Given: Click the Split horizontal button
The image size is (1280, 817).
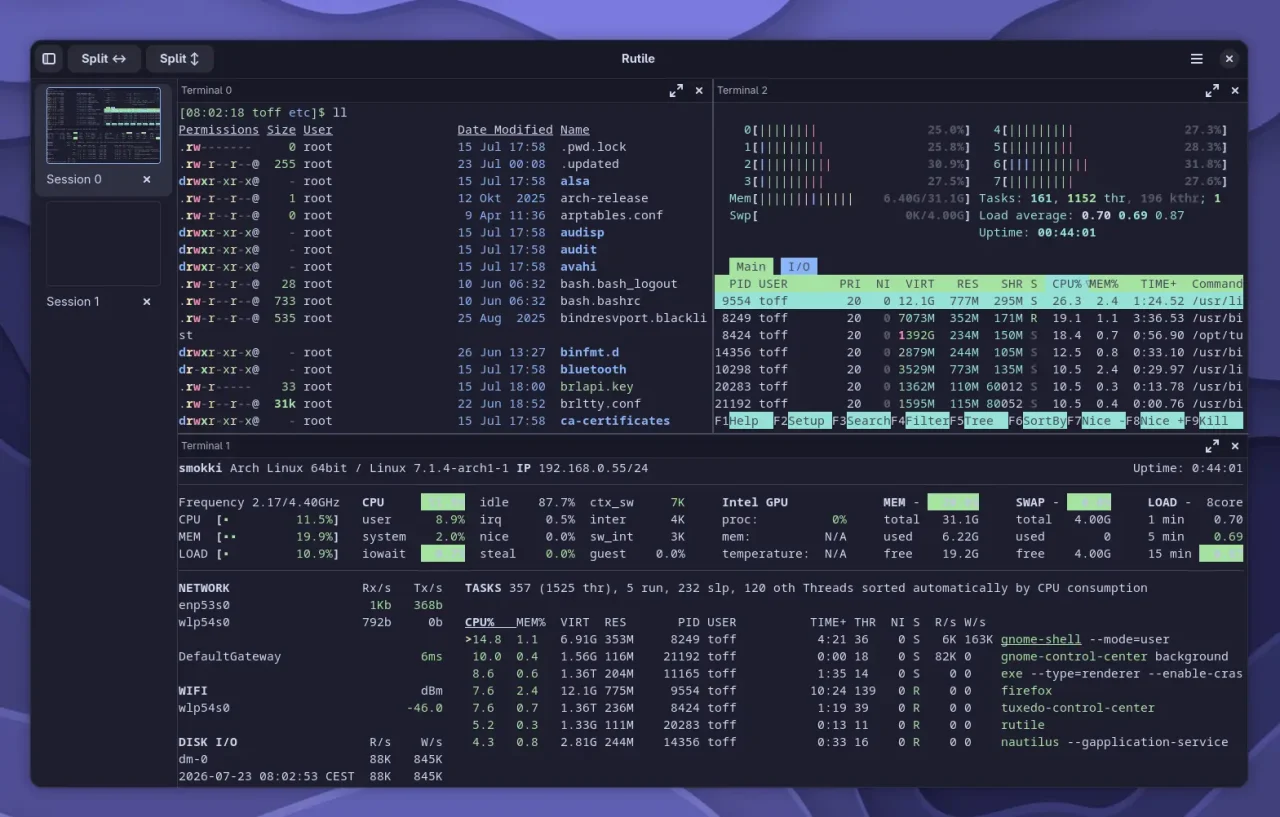Looking at the screenshot, I should click(104, 59).
